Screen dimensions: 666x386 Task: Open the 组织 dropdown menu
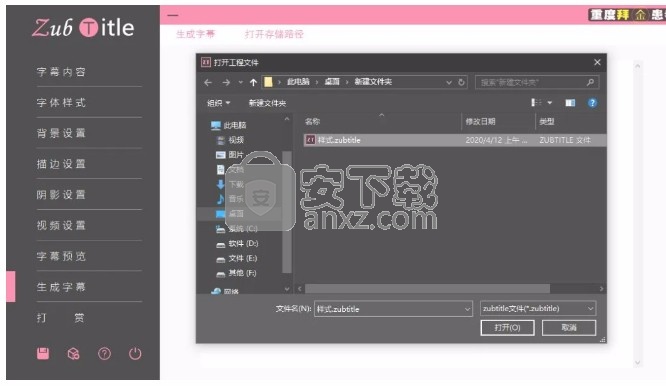point(218,103)
